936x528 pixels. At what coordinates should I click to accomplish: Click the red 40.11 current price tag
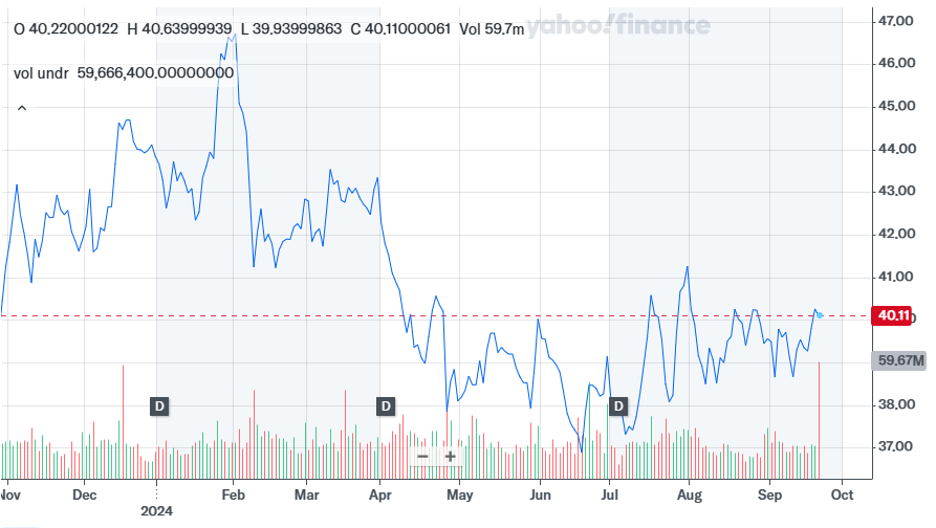click(x=892, y=316)
